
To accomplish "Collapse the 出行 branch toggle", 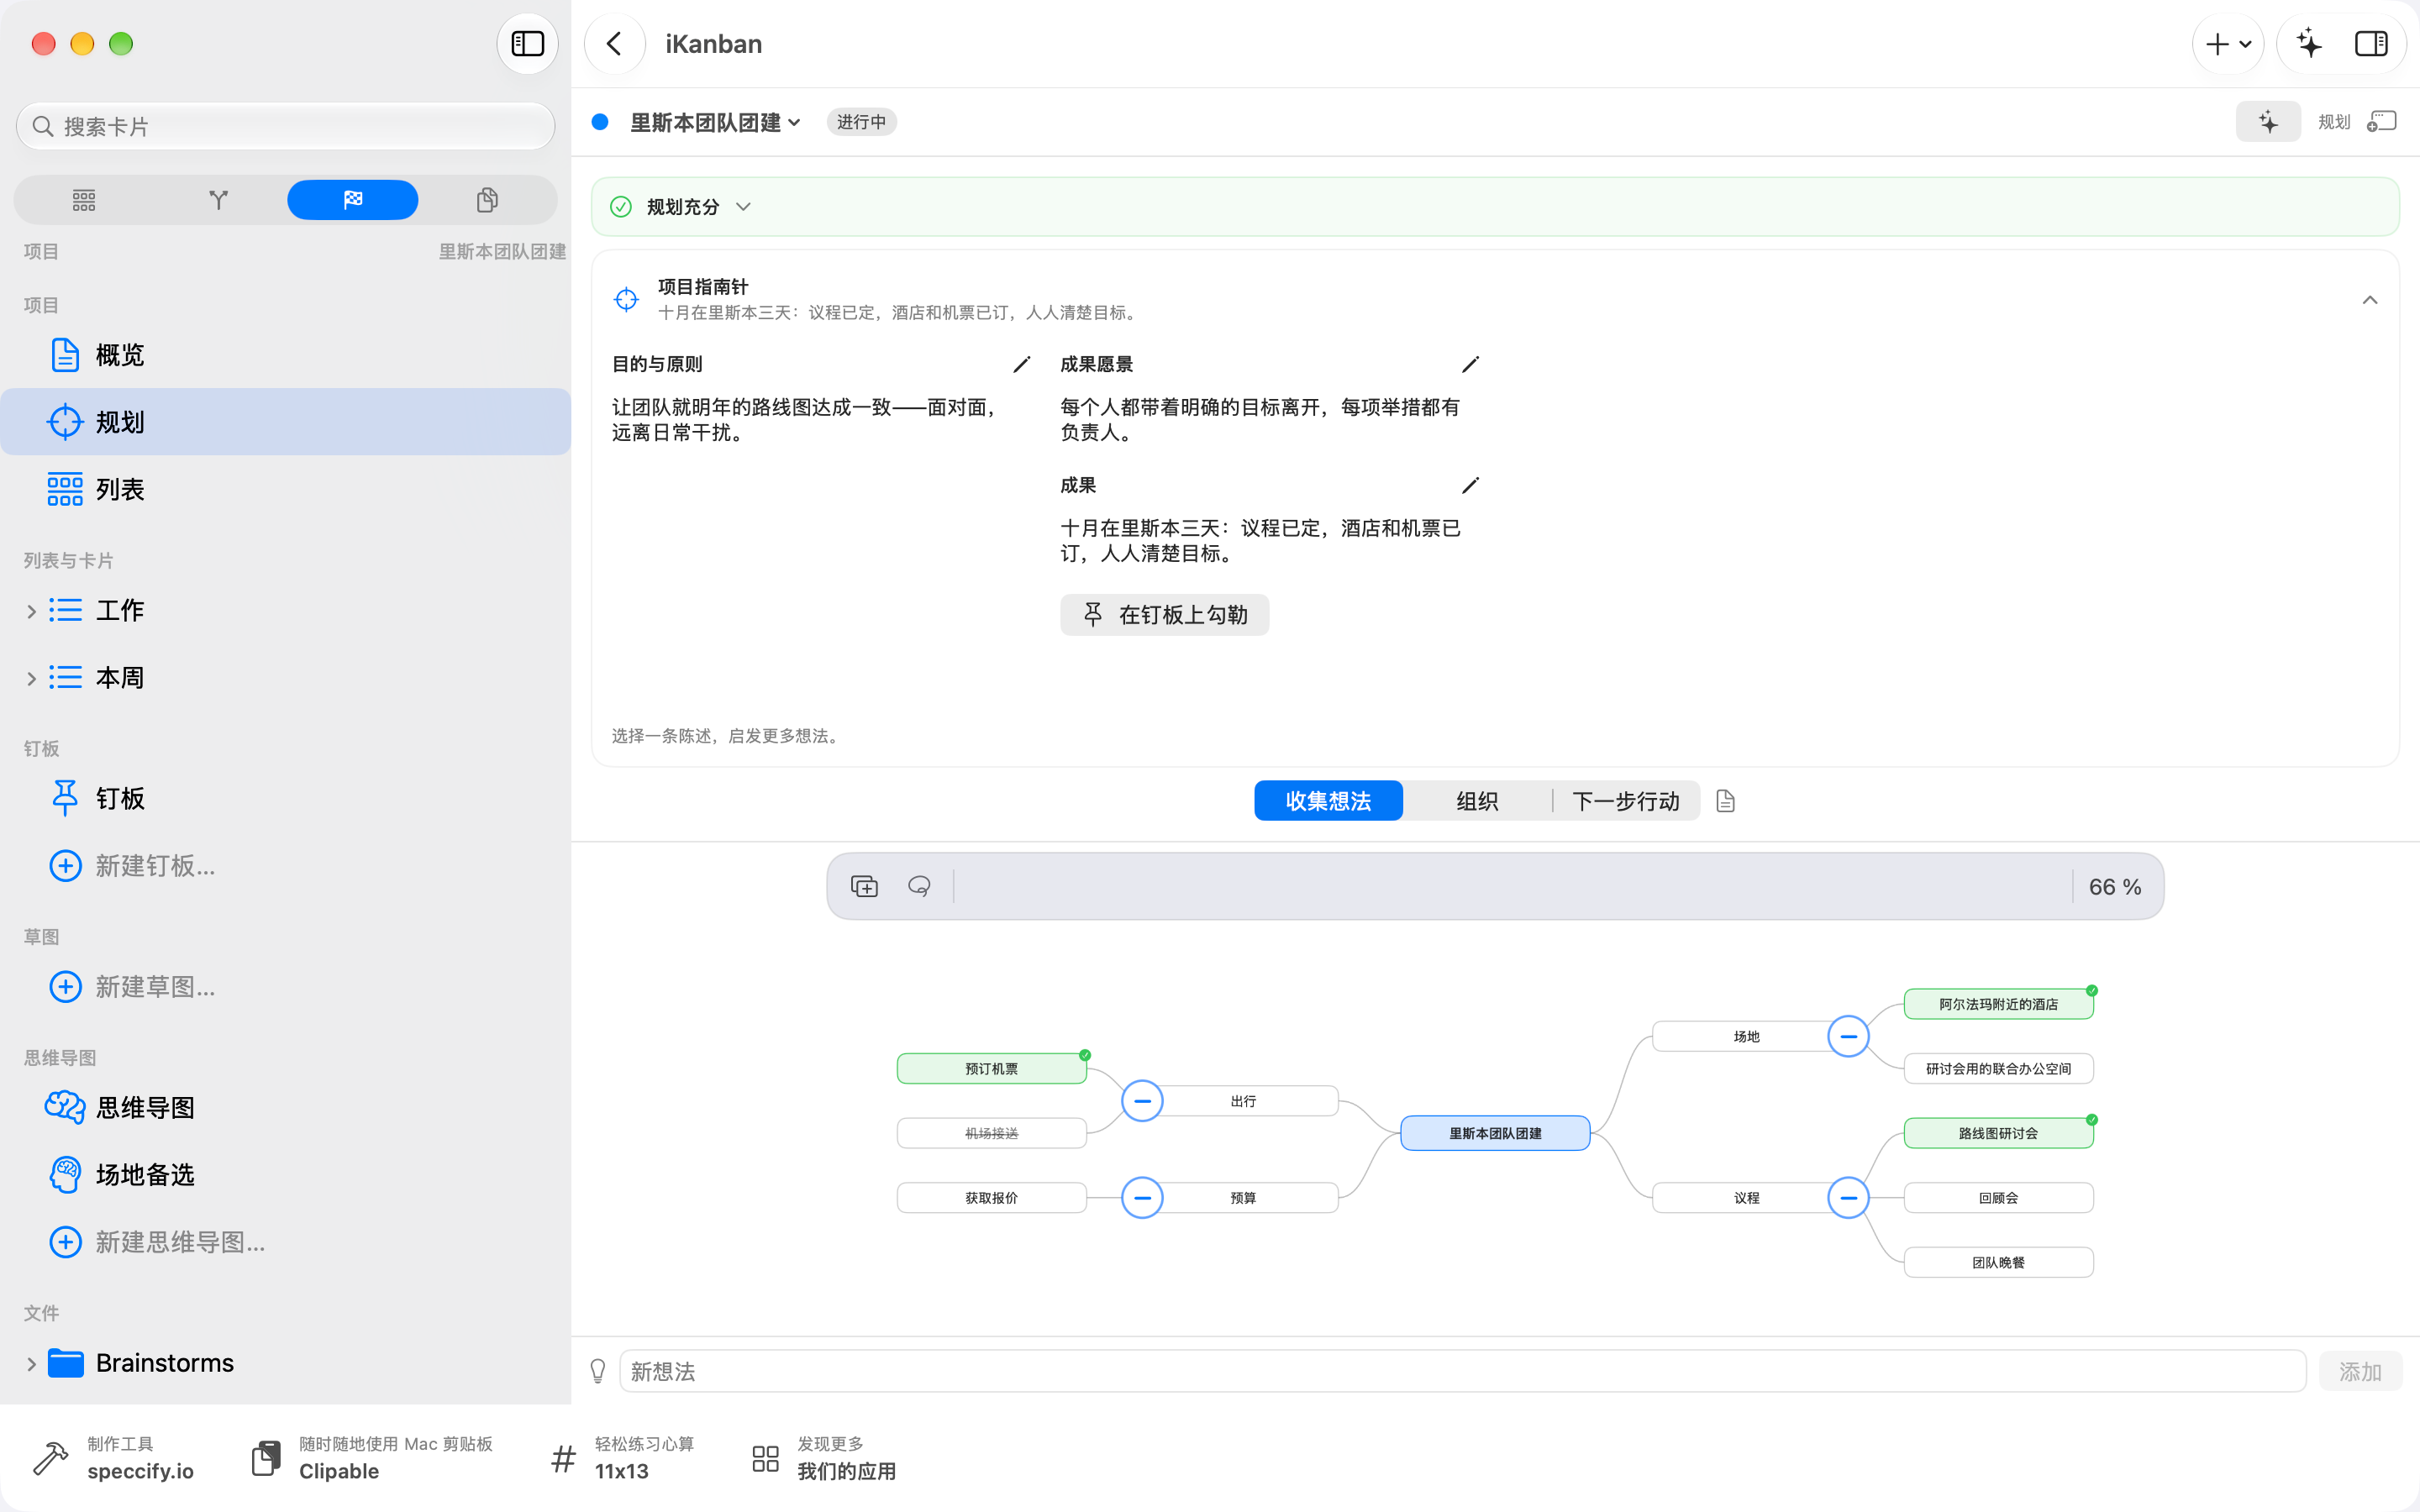I will (1142, 1101).
